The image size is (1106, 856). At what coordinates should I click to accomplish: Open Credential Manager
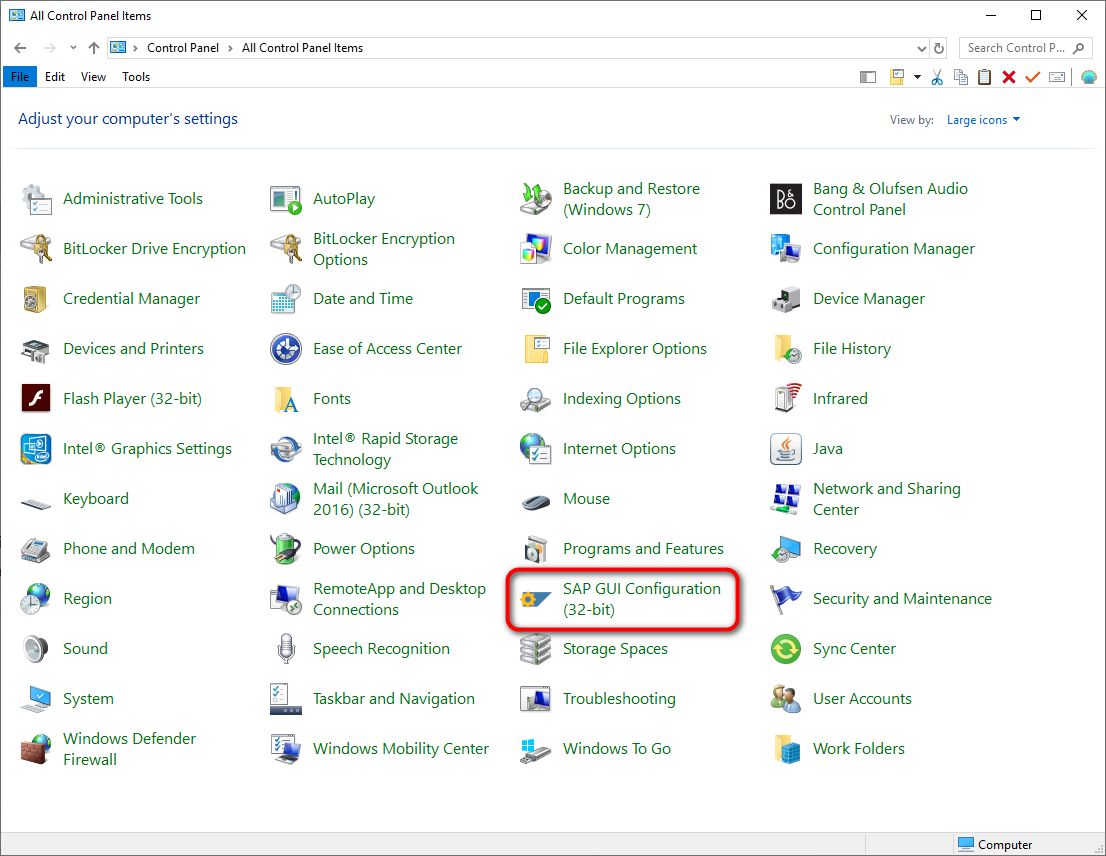111,299
